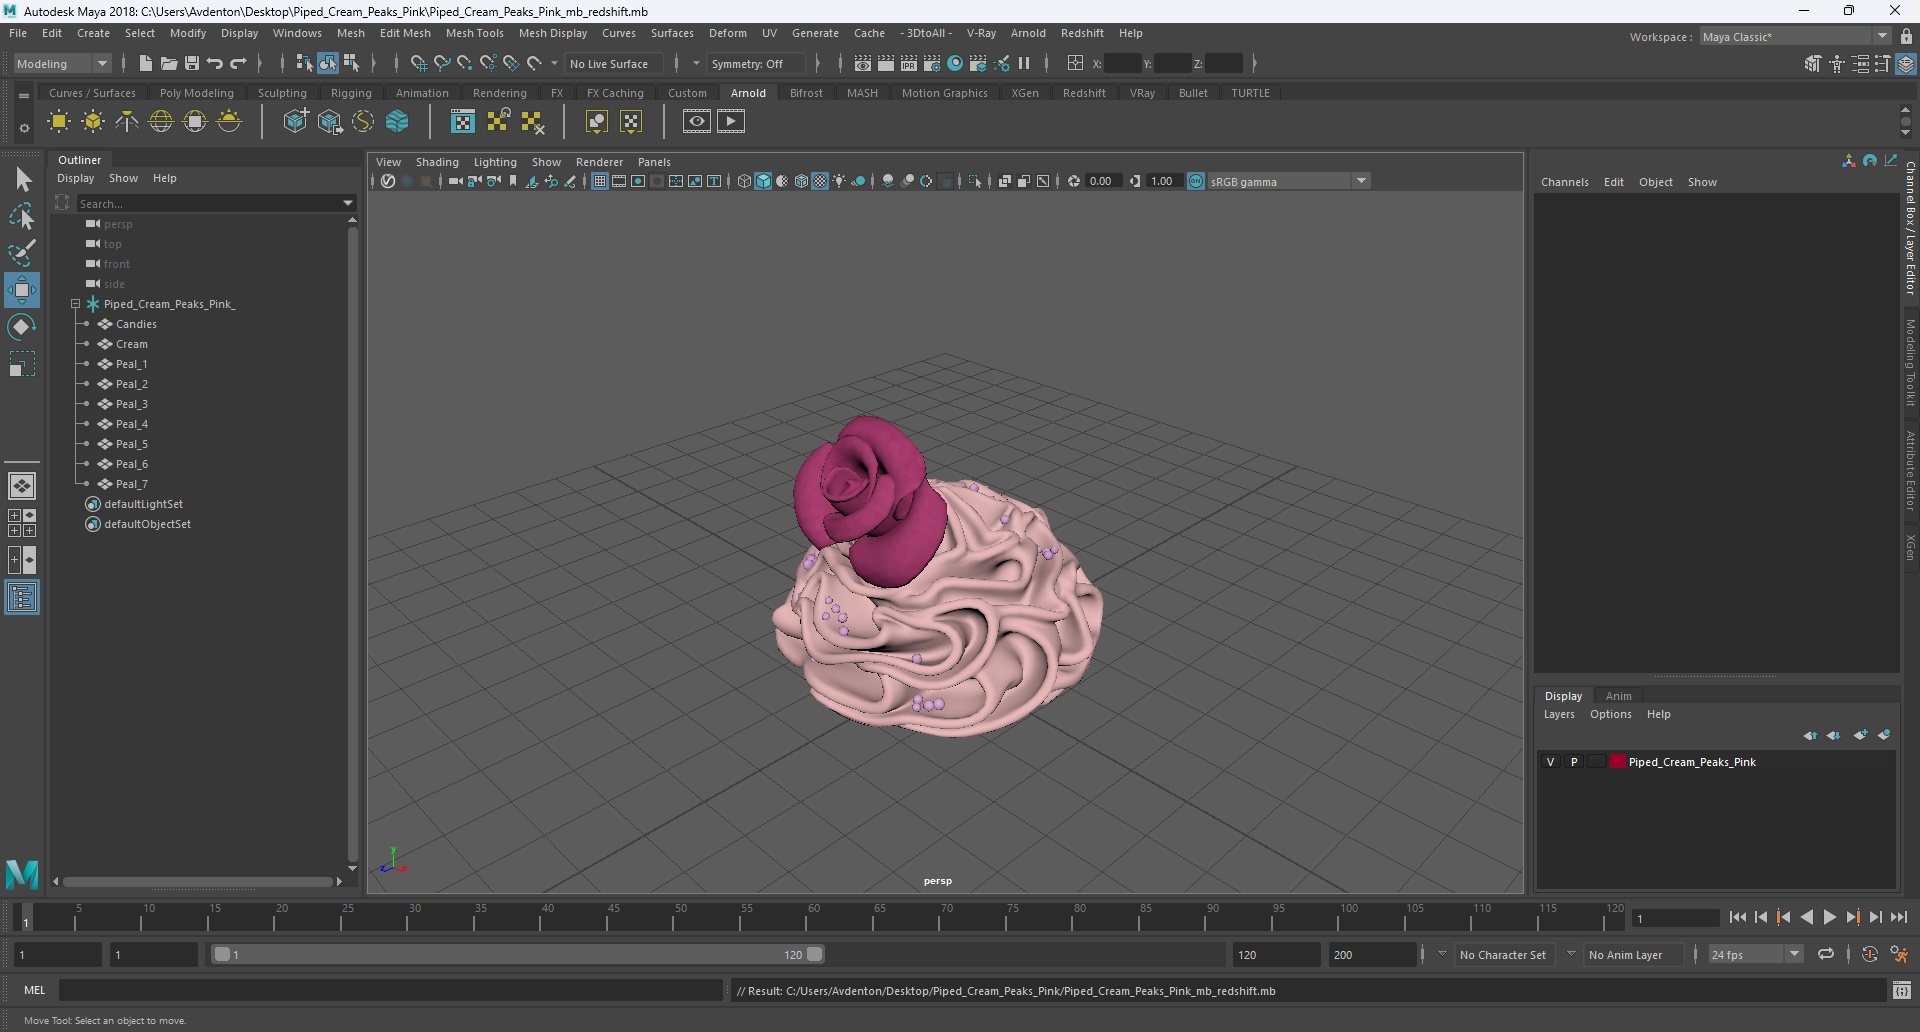Collapse the Piped_Cream_Peaks_Pink_ group in Outliner
1920x1032 pixels.
[75, 304]
